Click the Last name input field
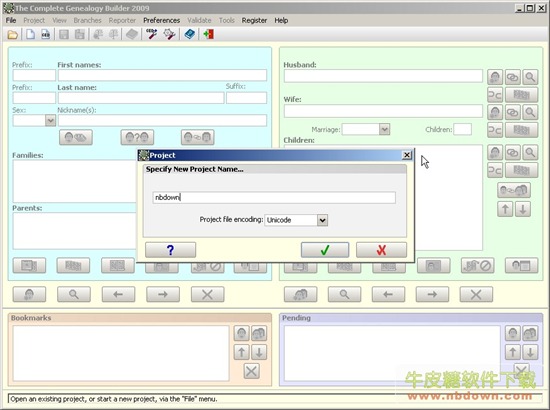The image size is (550, 410). (x=141, y=98)
